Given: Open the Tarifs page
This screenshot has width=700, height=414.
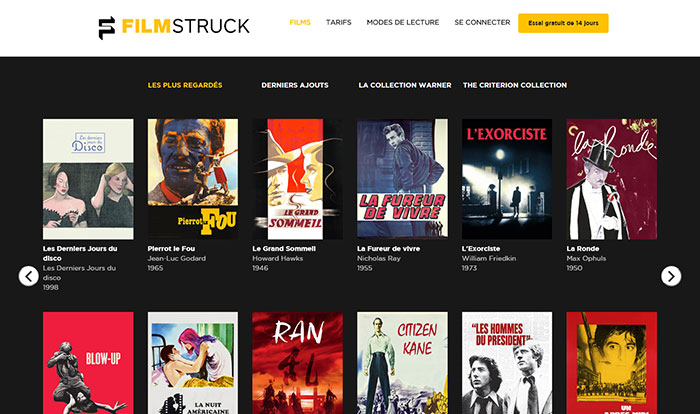Looking at the screenshot, I should click(338, 22).
